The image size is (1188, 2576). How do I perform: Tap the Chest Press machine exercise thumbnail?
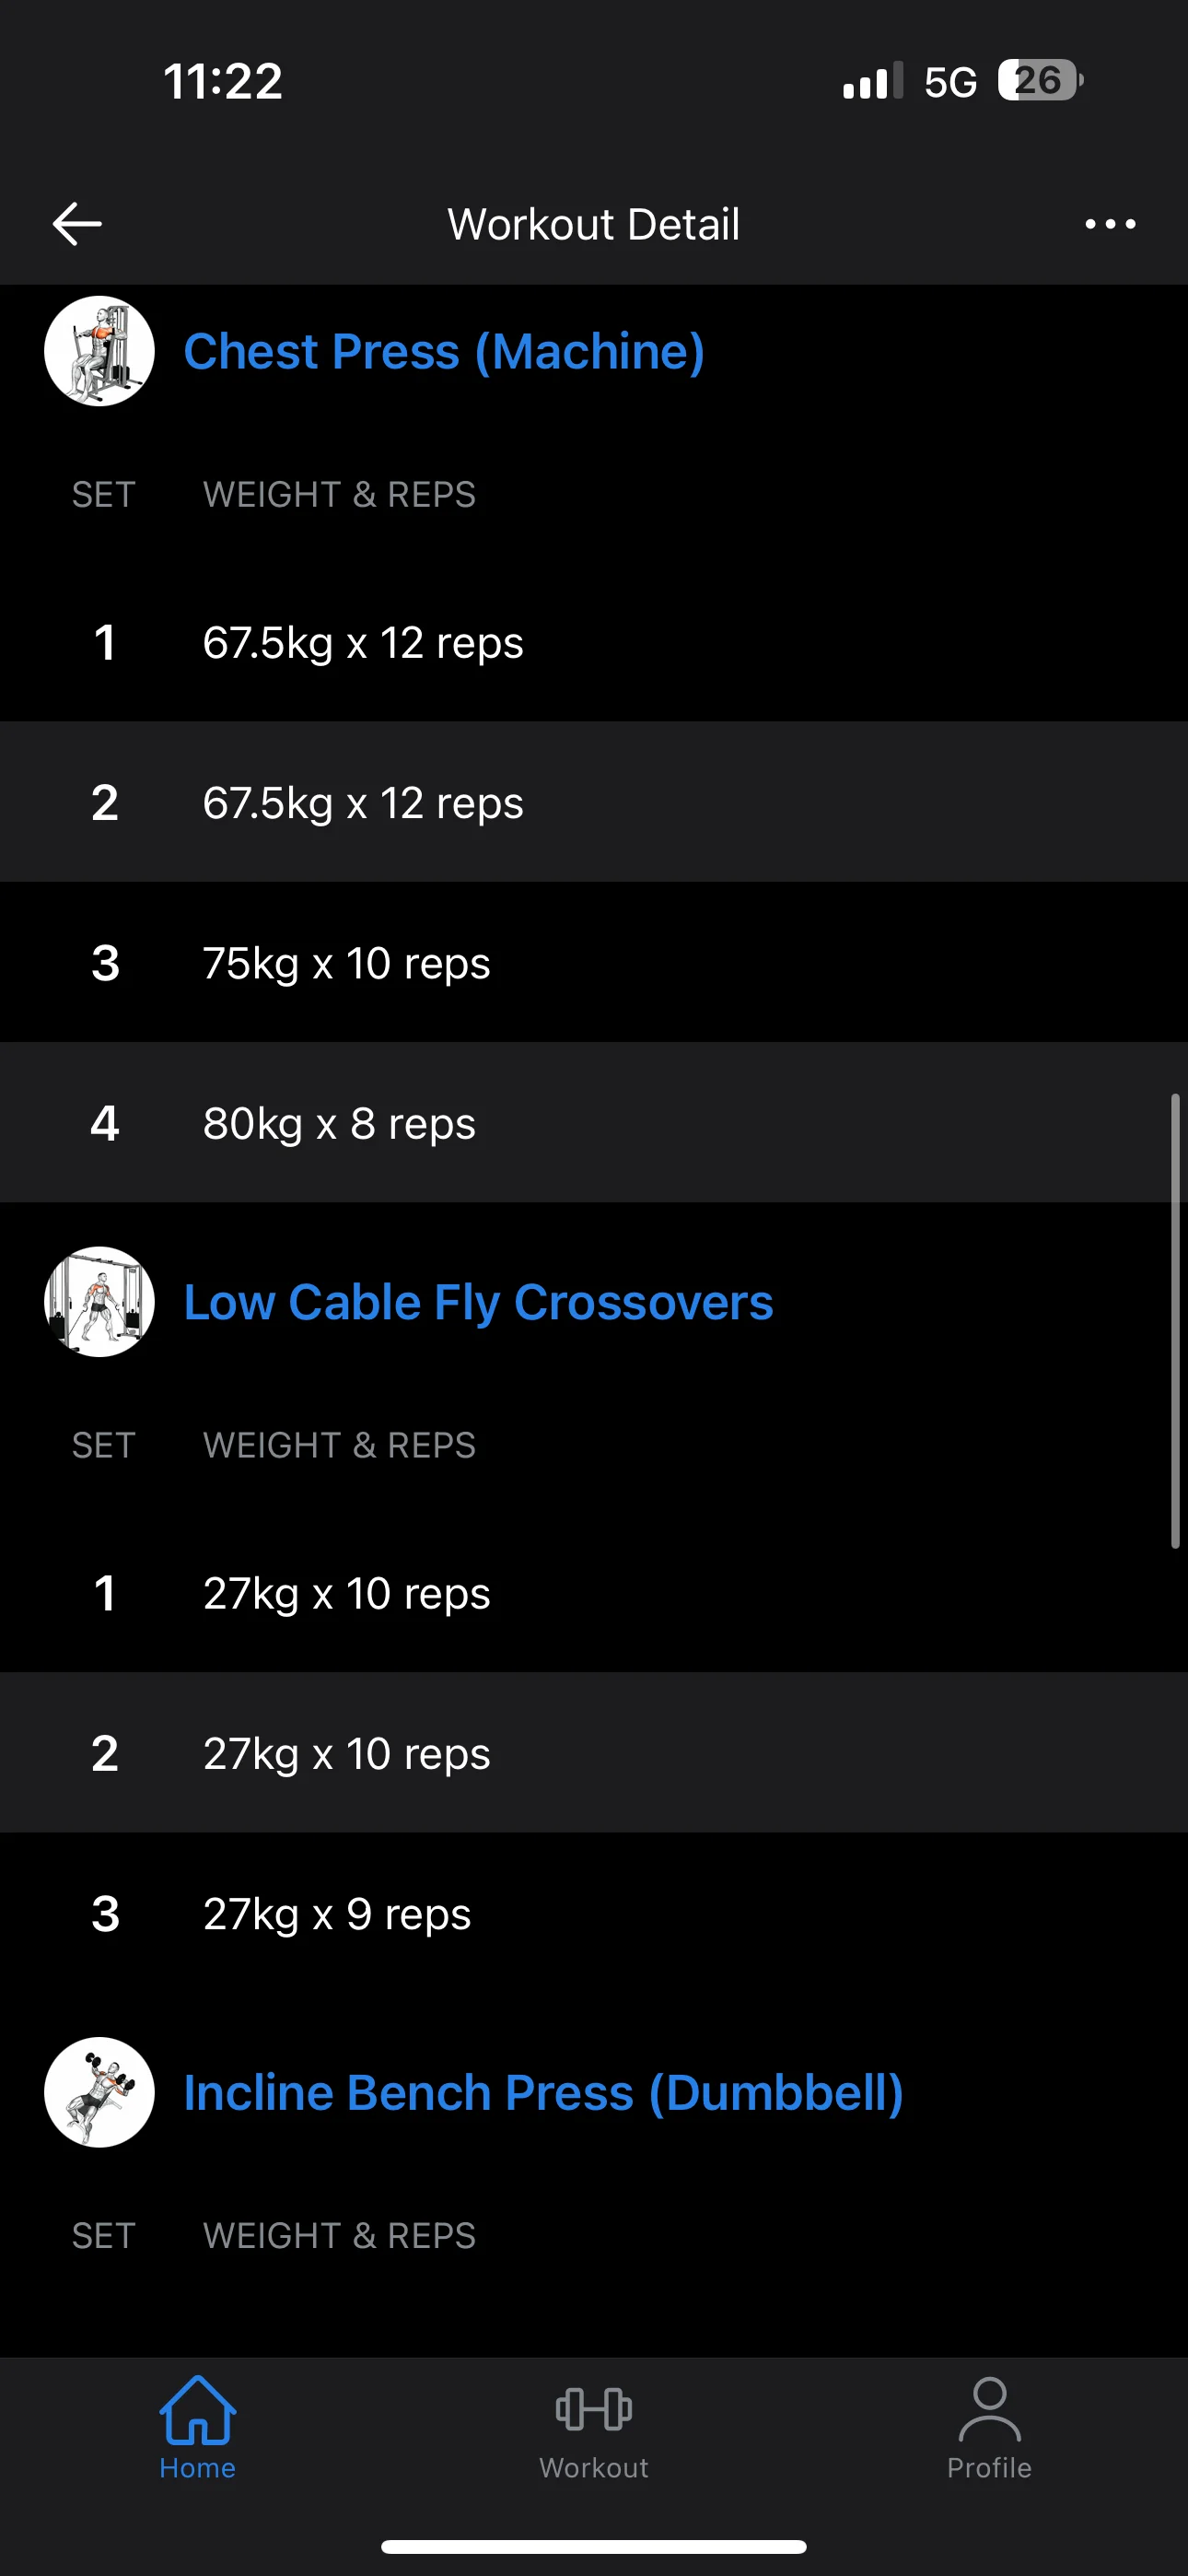pos(99,351)
